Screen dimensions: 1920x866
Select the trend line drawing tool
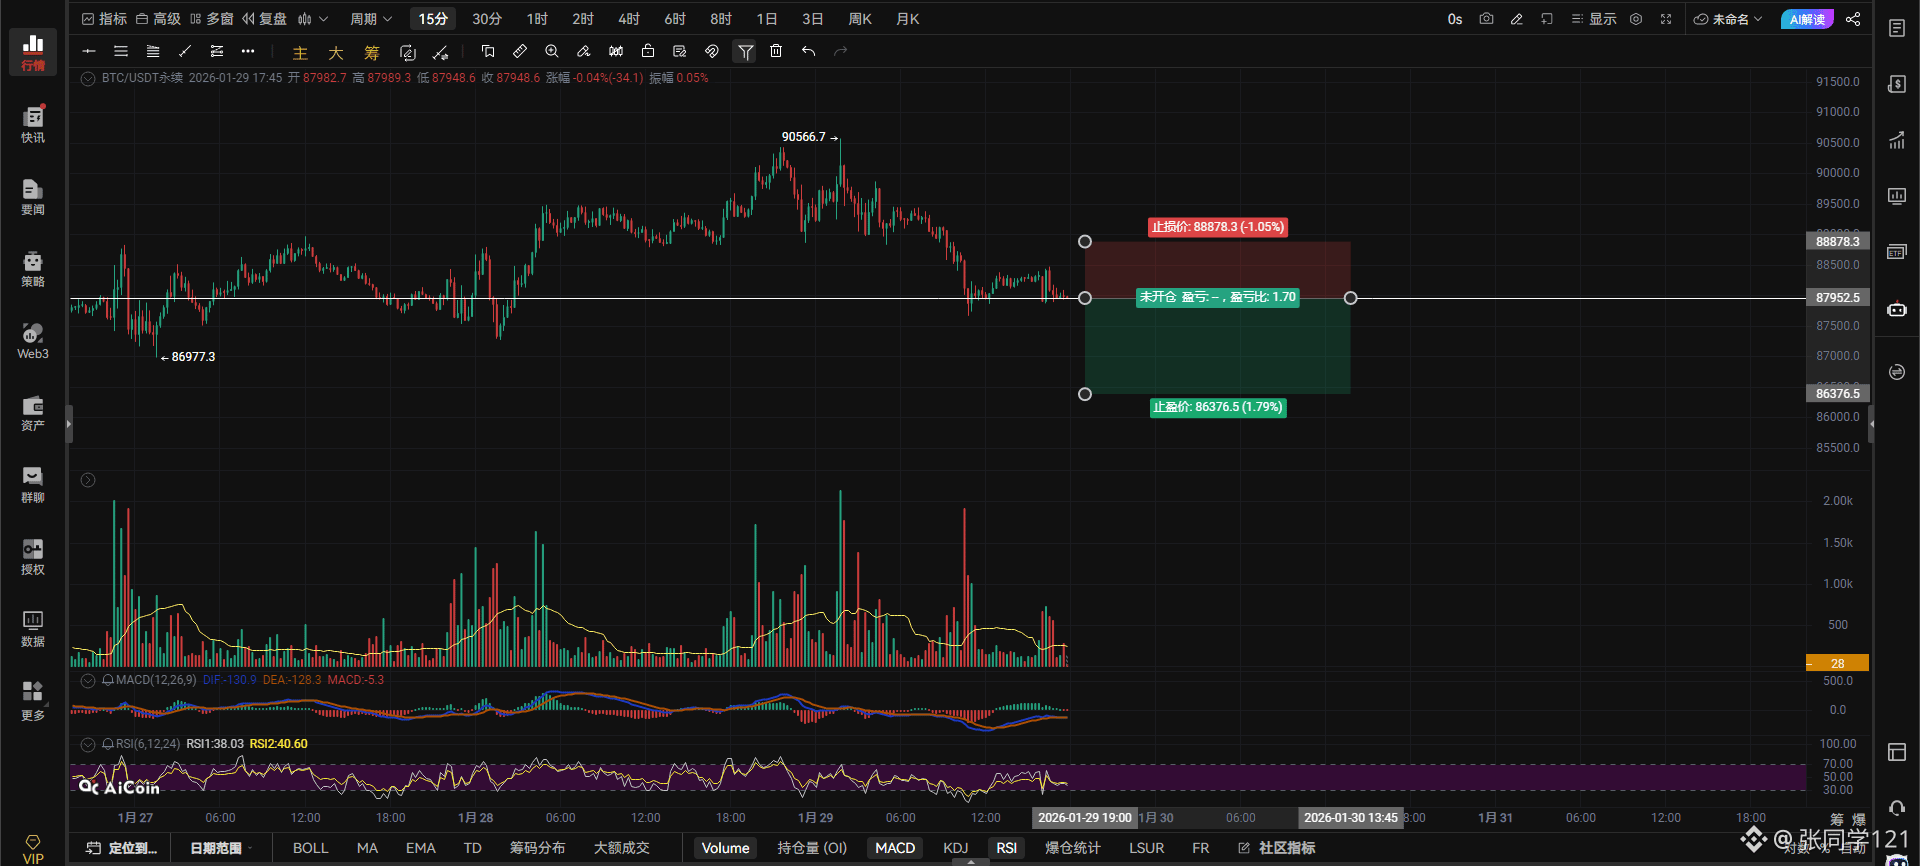(185, 51)
